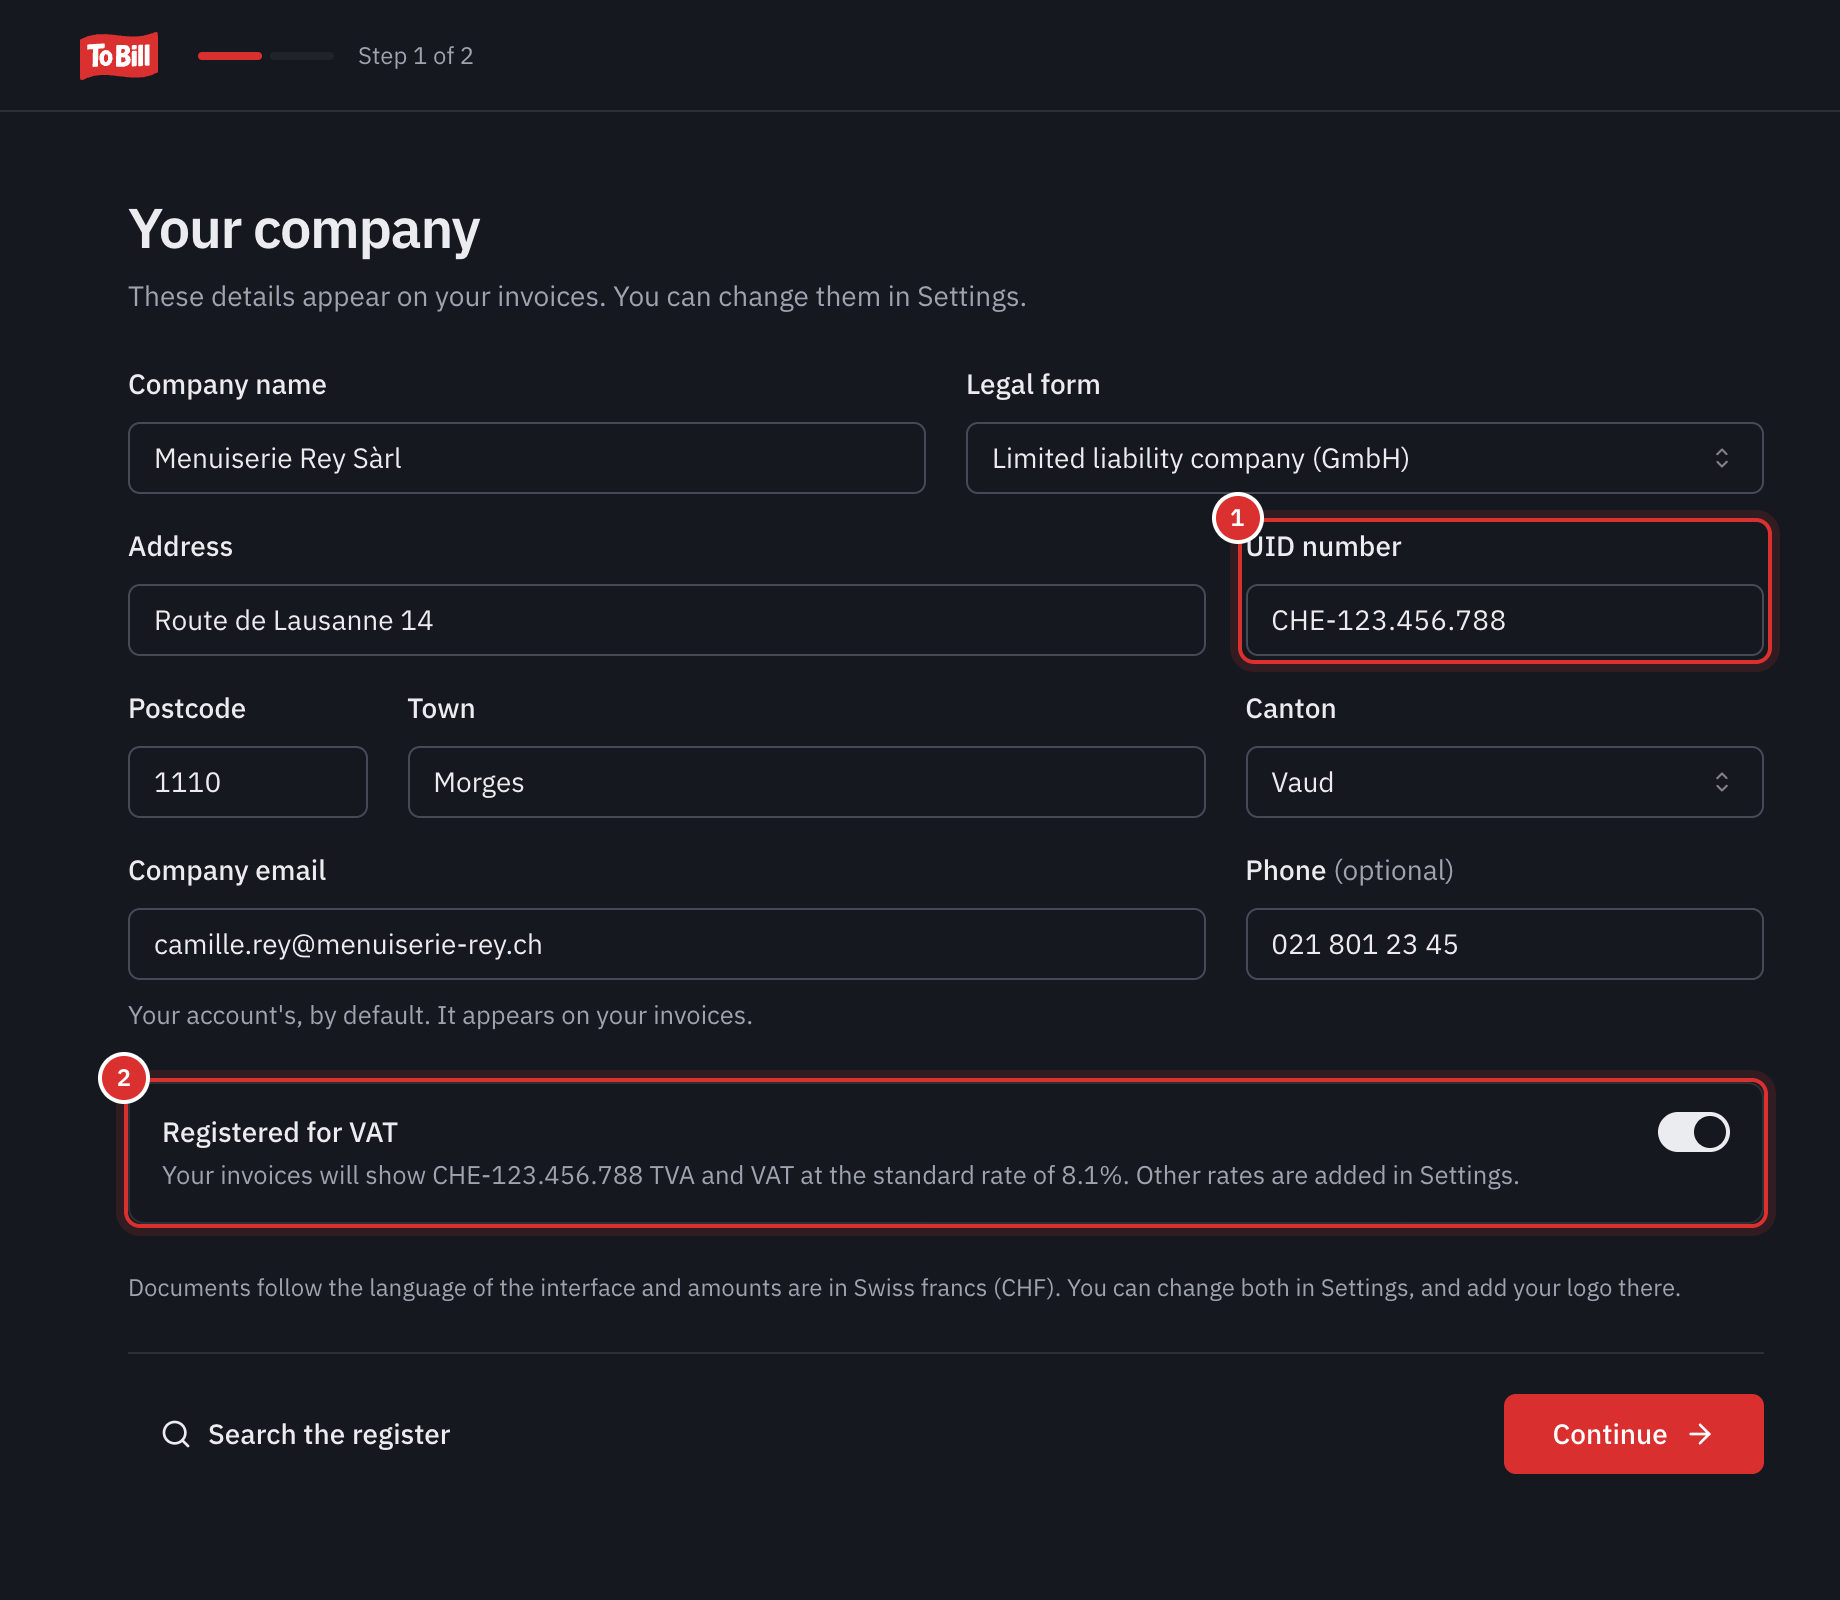Click the Documents follow the language note
This screenshot has height=1600, width=1840.
(904, 1287)
